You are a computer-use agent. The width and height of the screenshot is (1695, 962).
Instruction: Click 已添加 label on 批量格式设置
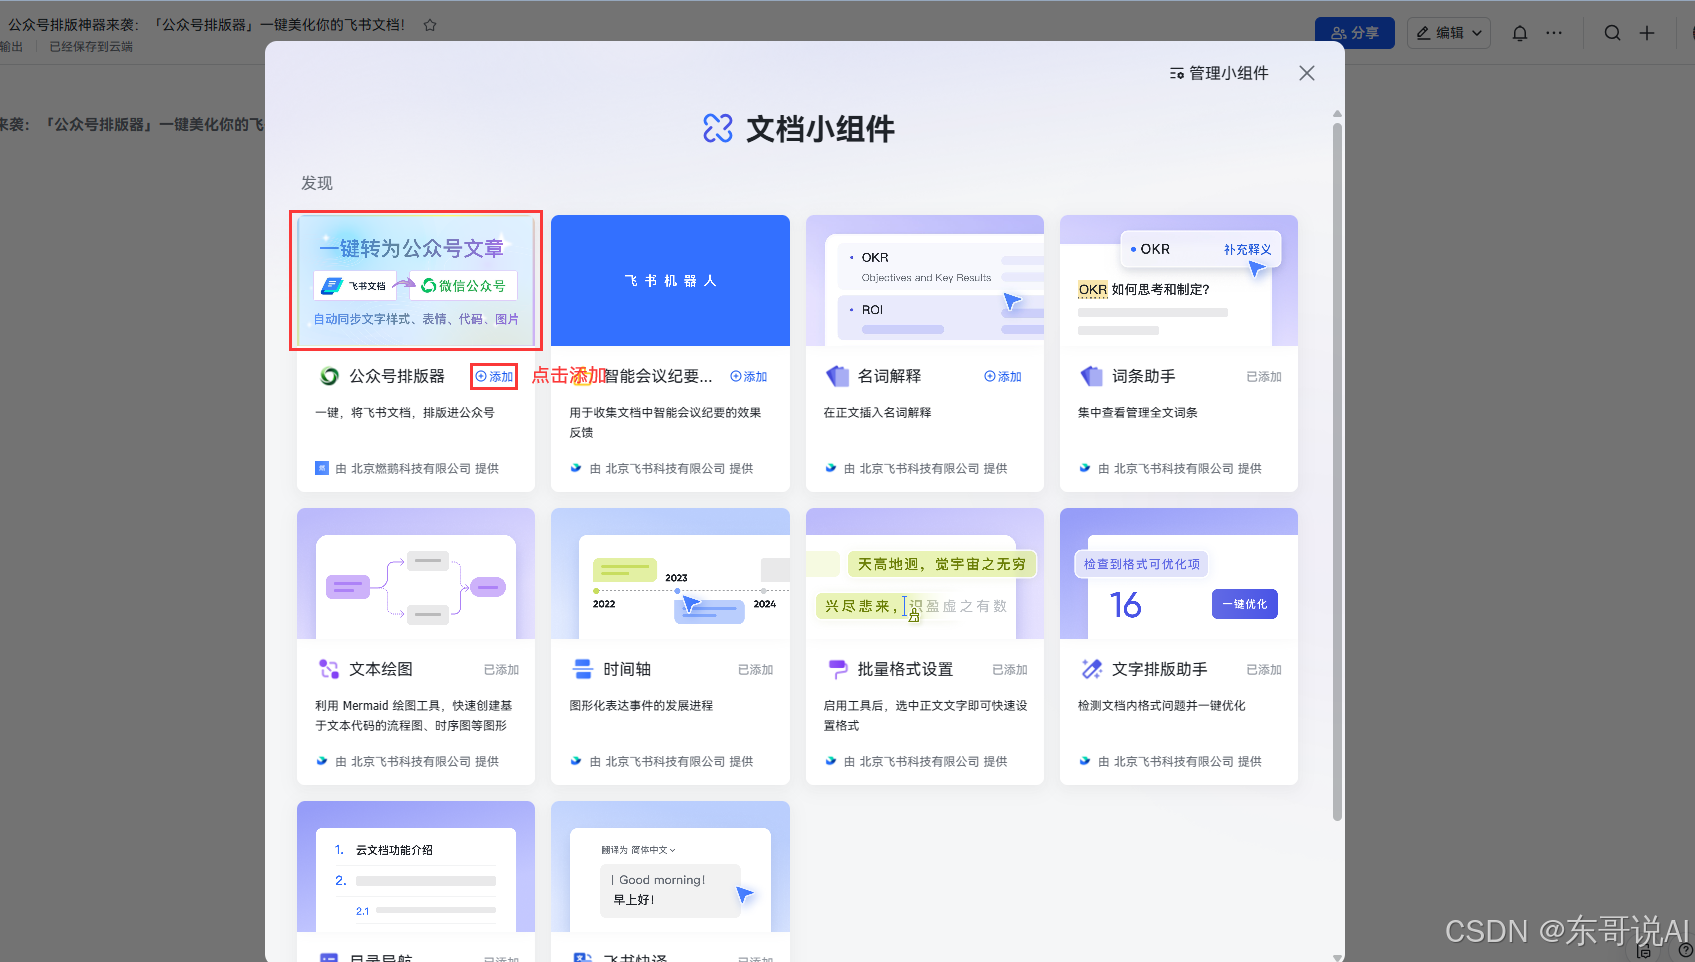[x=1010, y=670]
